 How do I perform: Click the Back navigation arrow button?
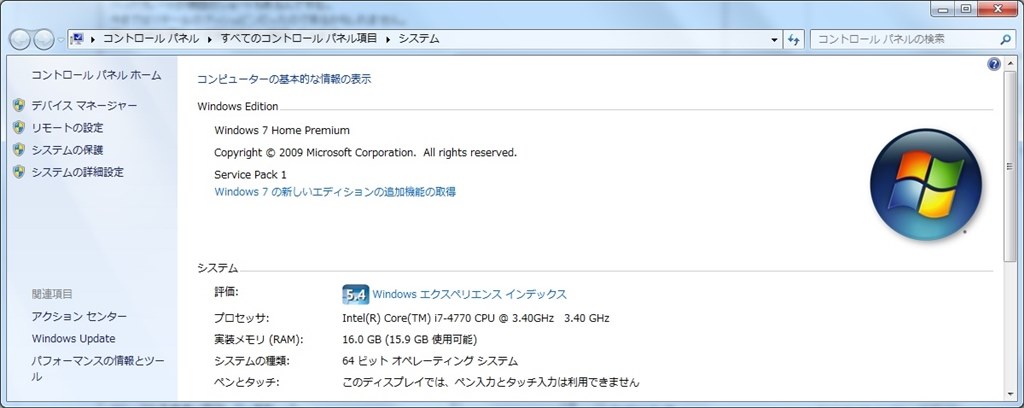point(20,39)
